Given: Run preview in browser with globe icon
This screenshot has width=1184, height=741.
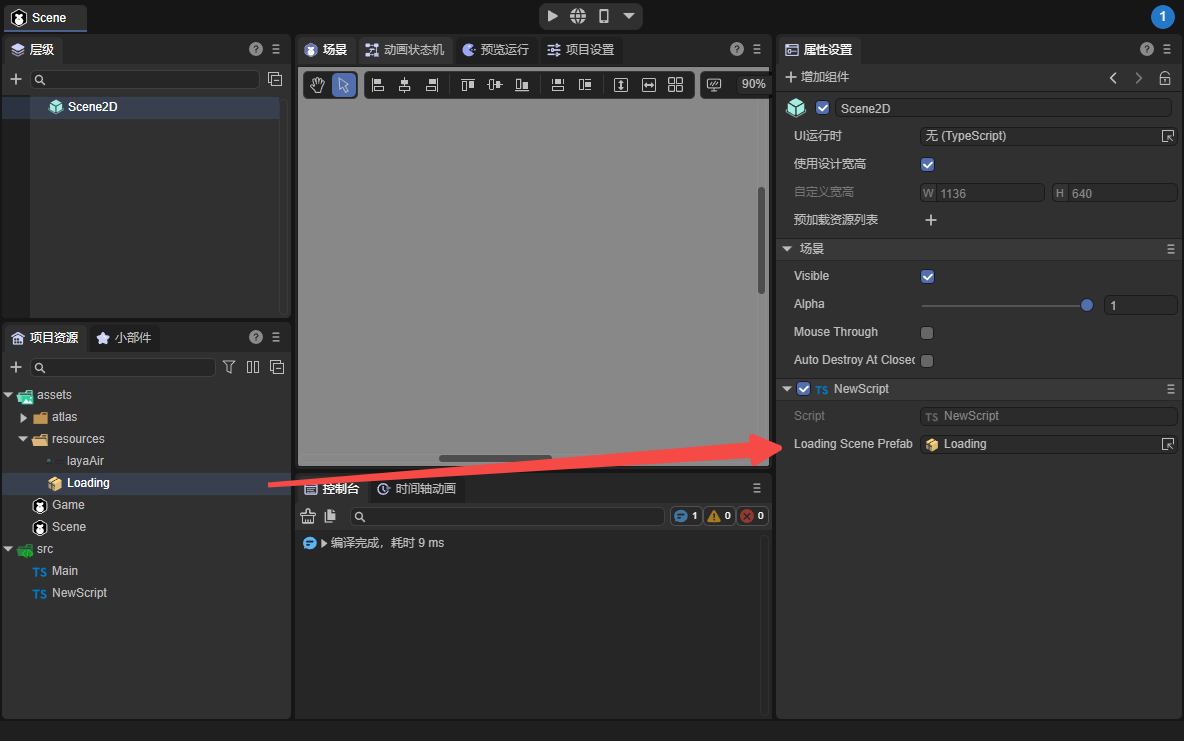Looking at the screenshot, I should 578,16.
